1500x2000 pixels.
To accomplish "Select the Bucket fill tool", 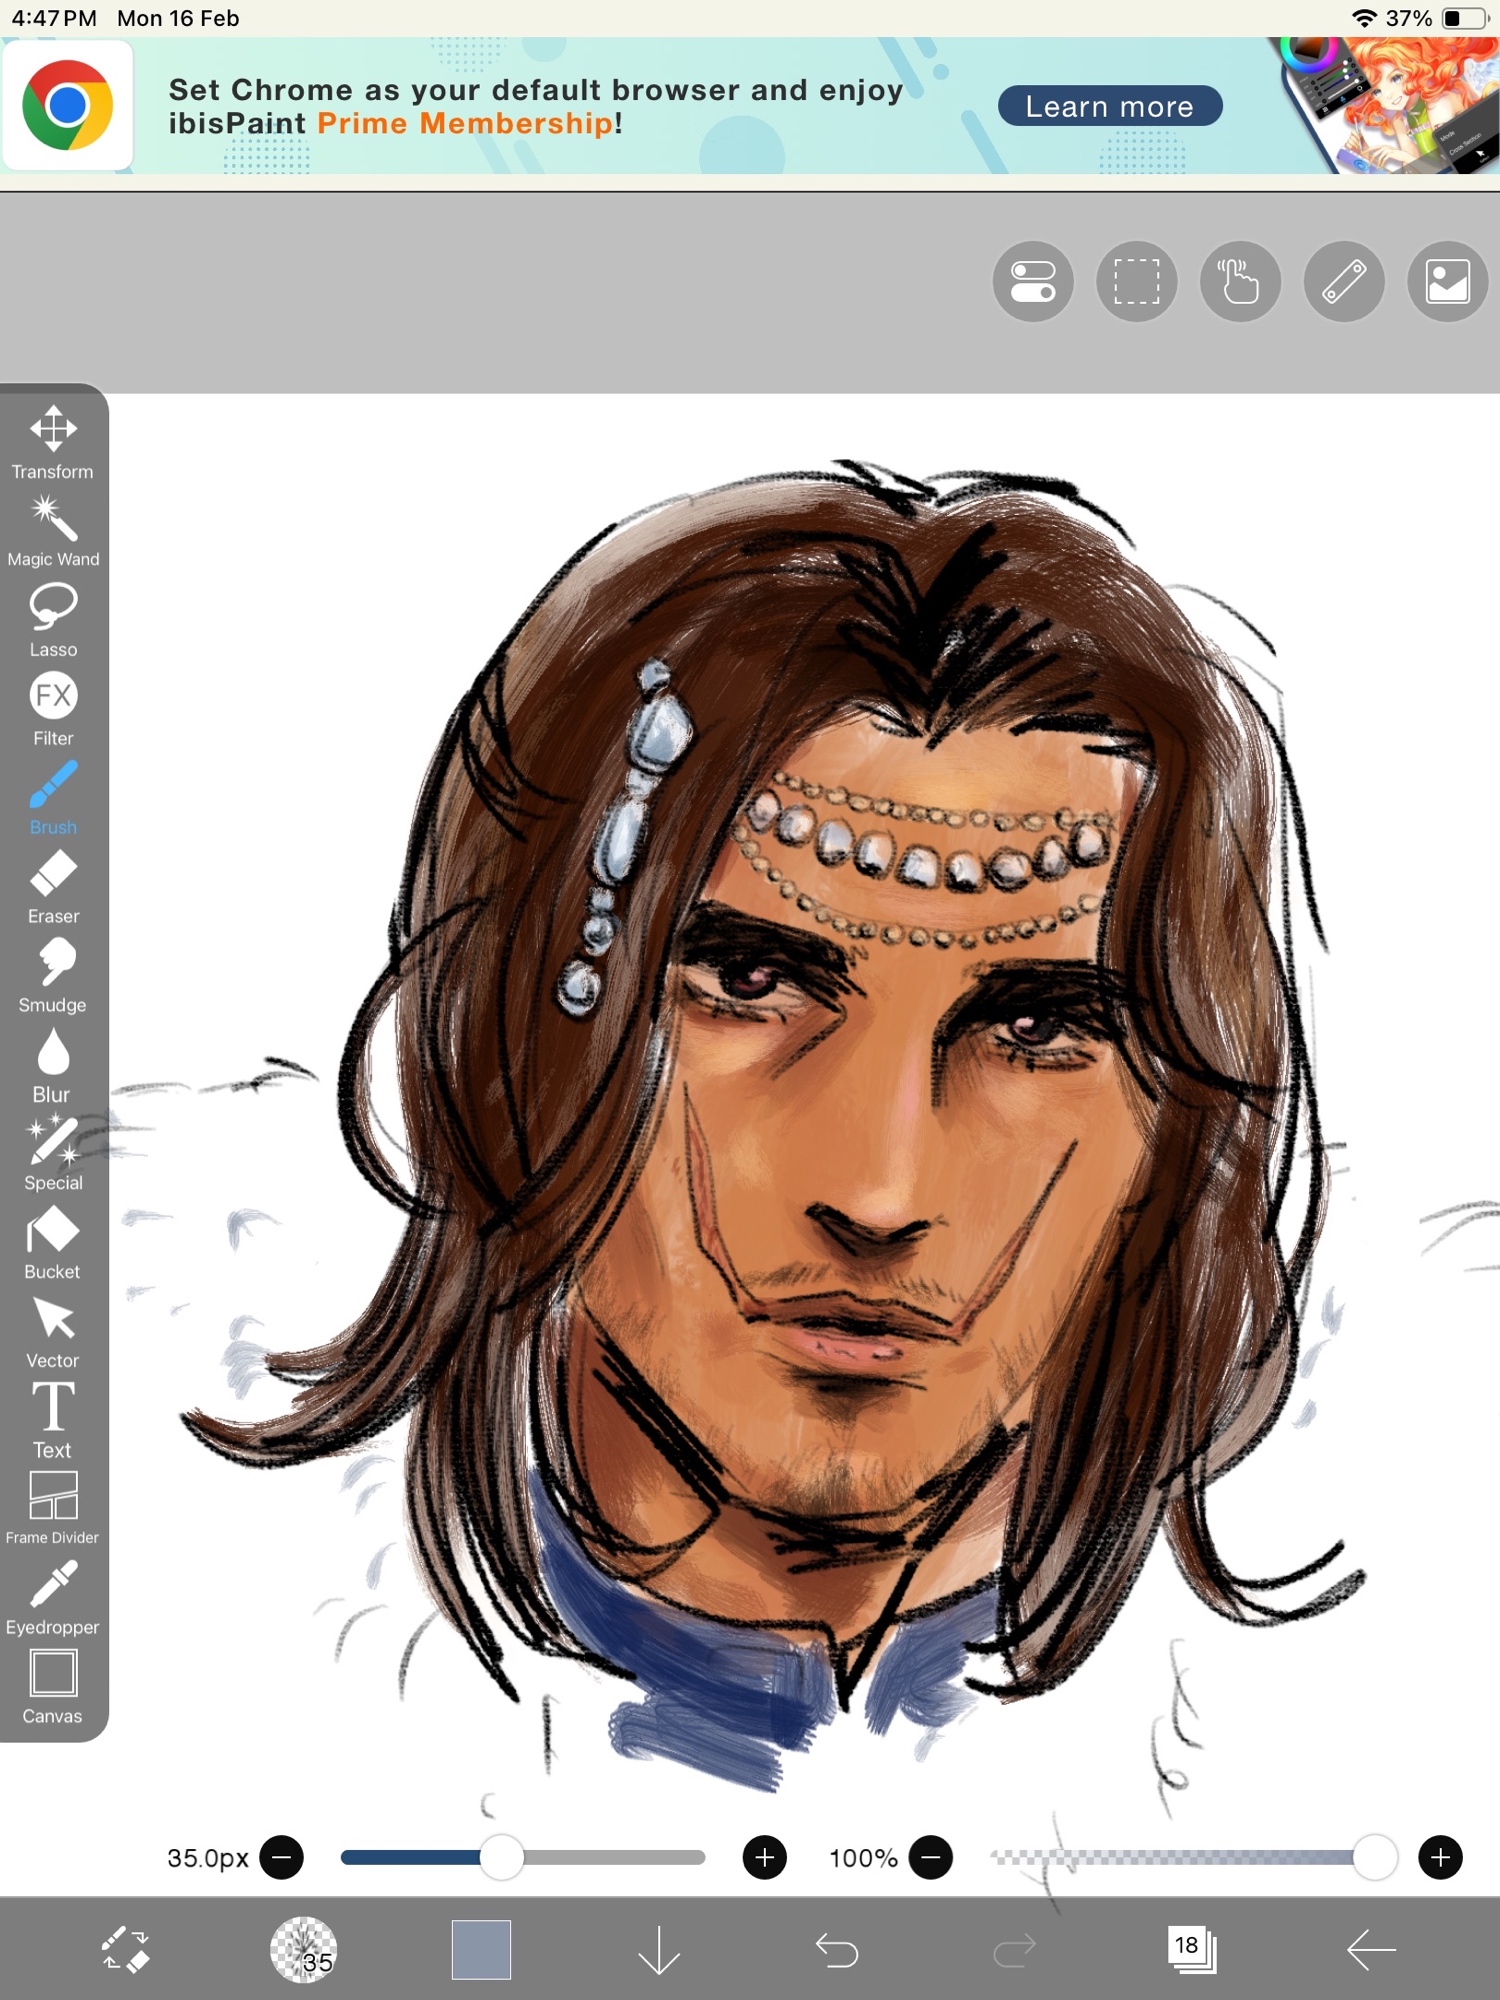I will (x=53, y=1243).
